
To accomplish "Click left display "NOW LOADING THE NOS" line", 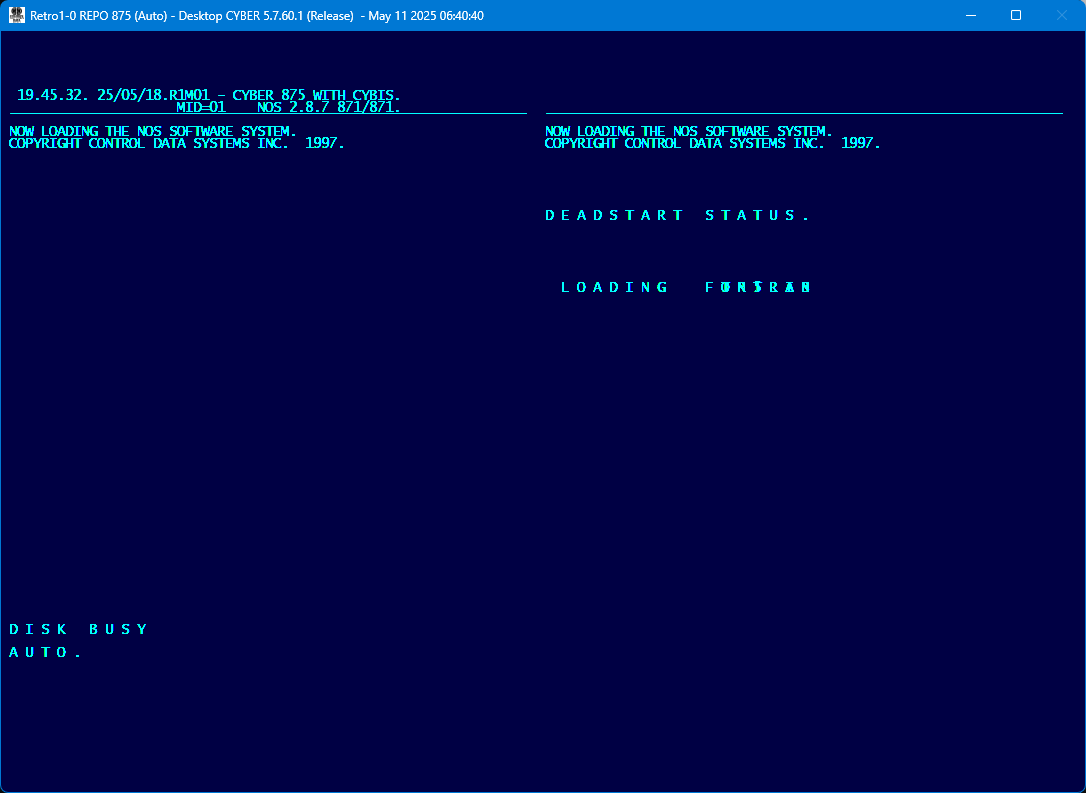I will (152, 131).
